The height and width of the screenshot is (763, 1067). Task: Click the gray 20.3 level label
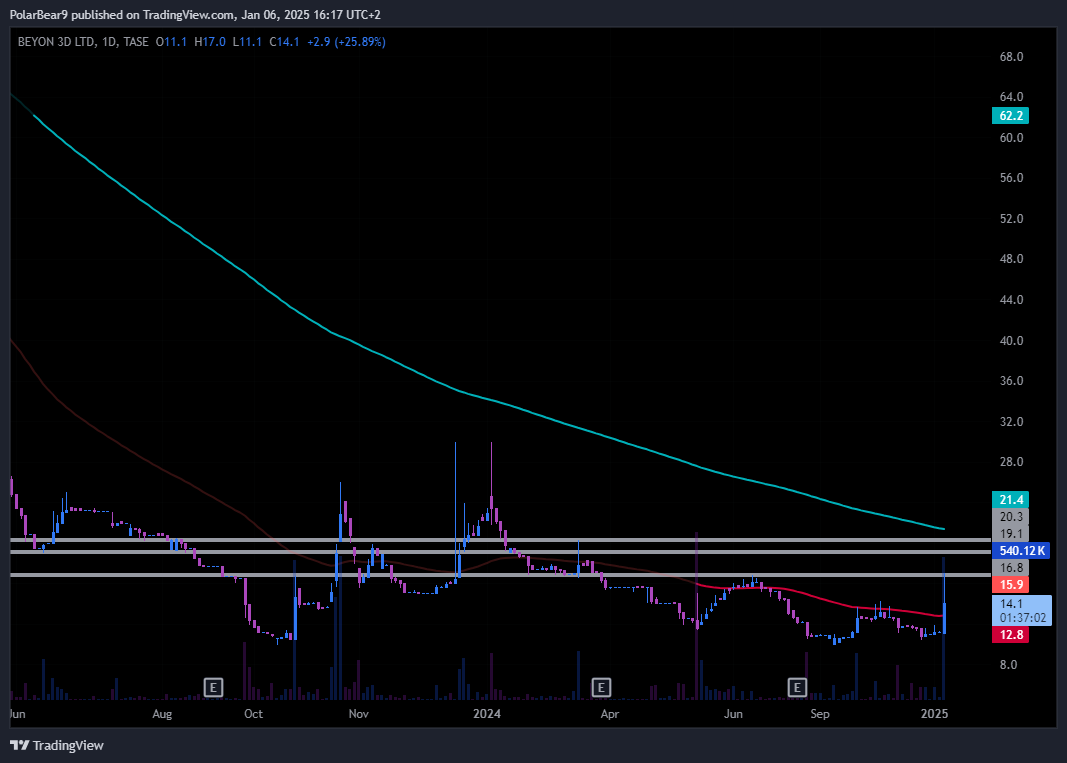tap(1012, 517)
